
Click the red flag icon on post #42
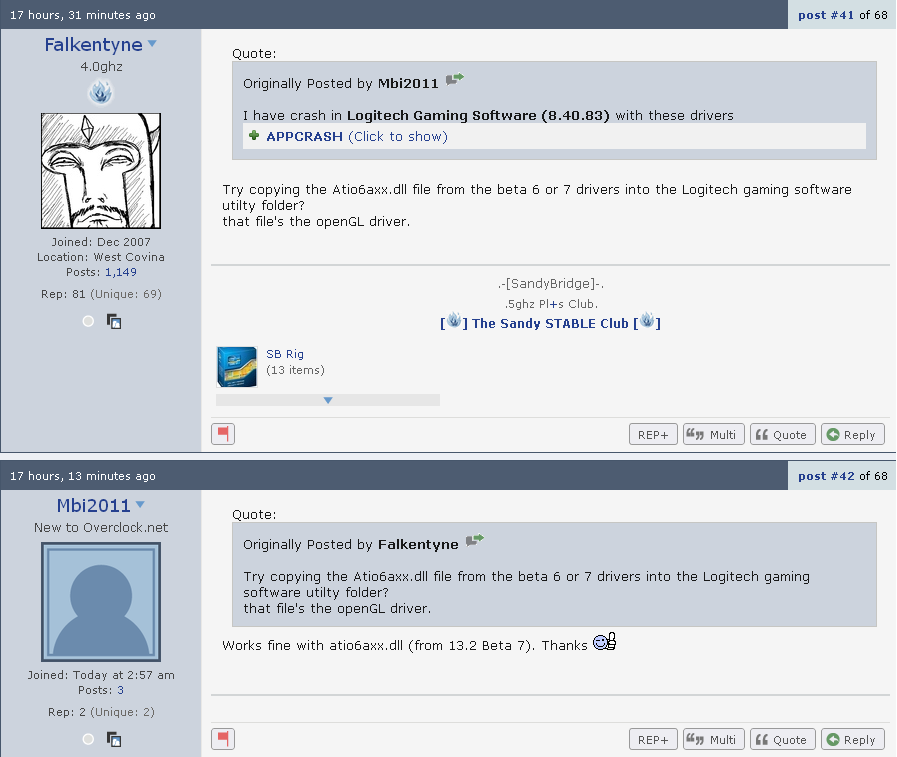click(x=223, y=739)
